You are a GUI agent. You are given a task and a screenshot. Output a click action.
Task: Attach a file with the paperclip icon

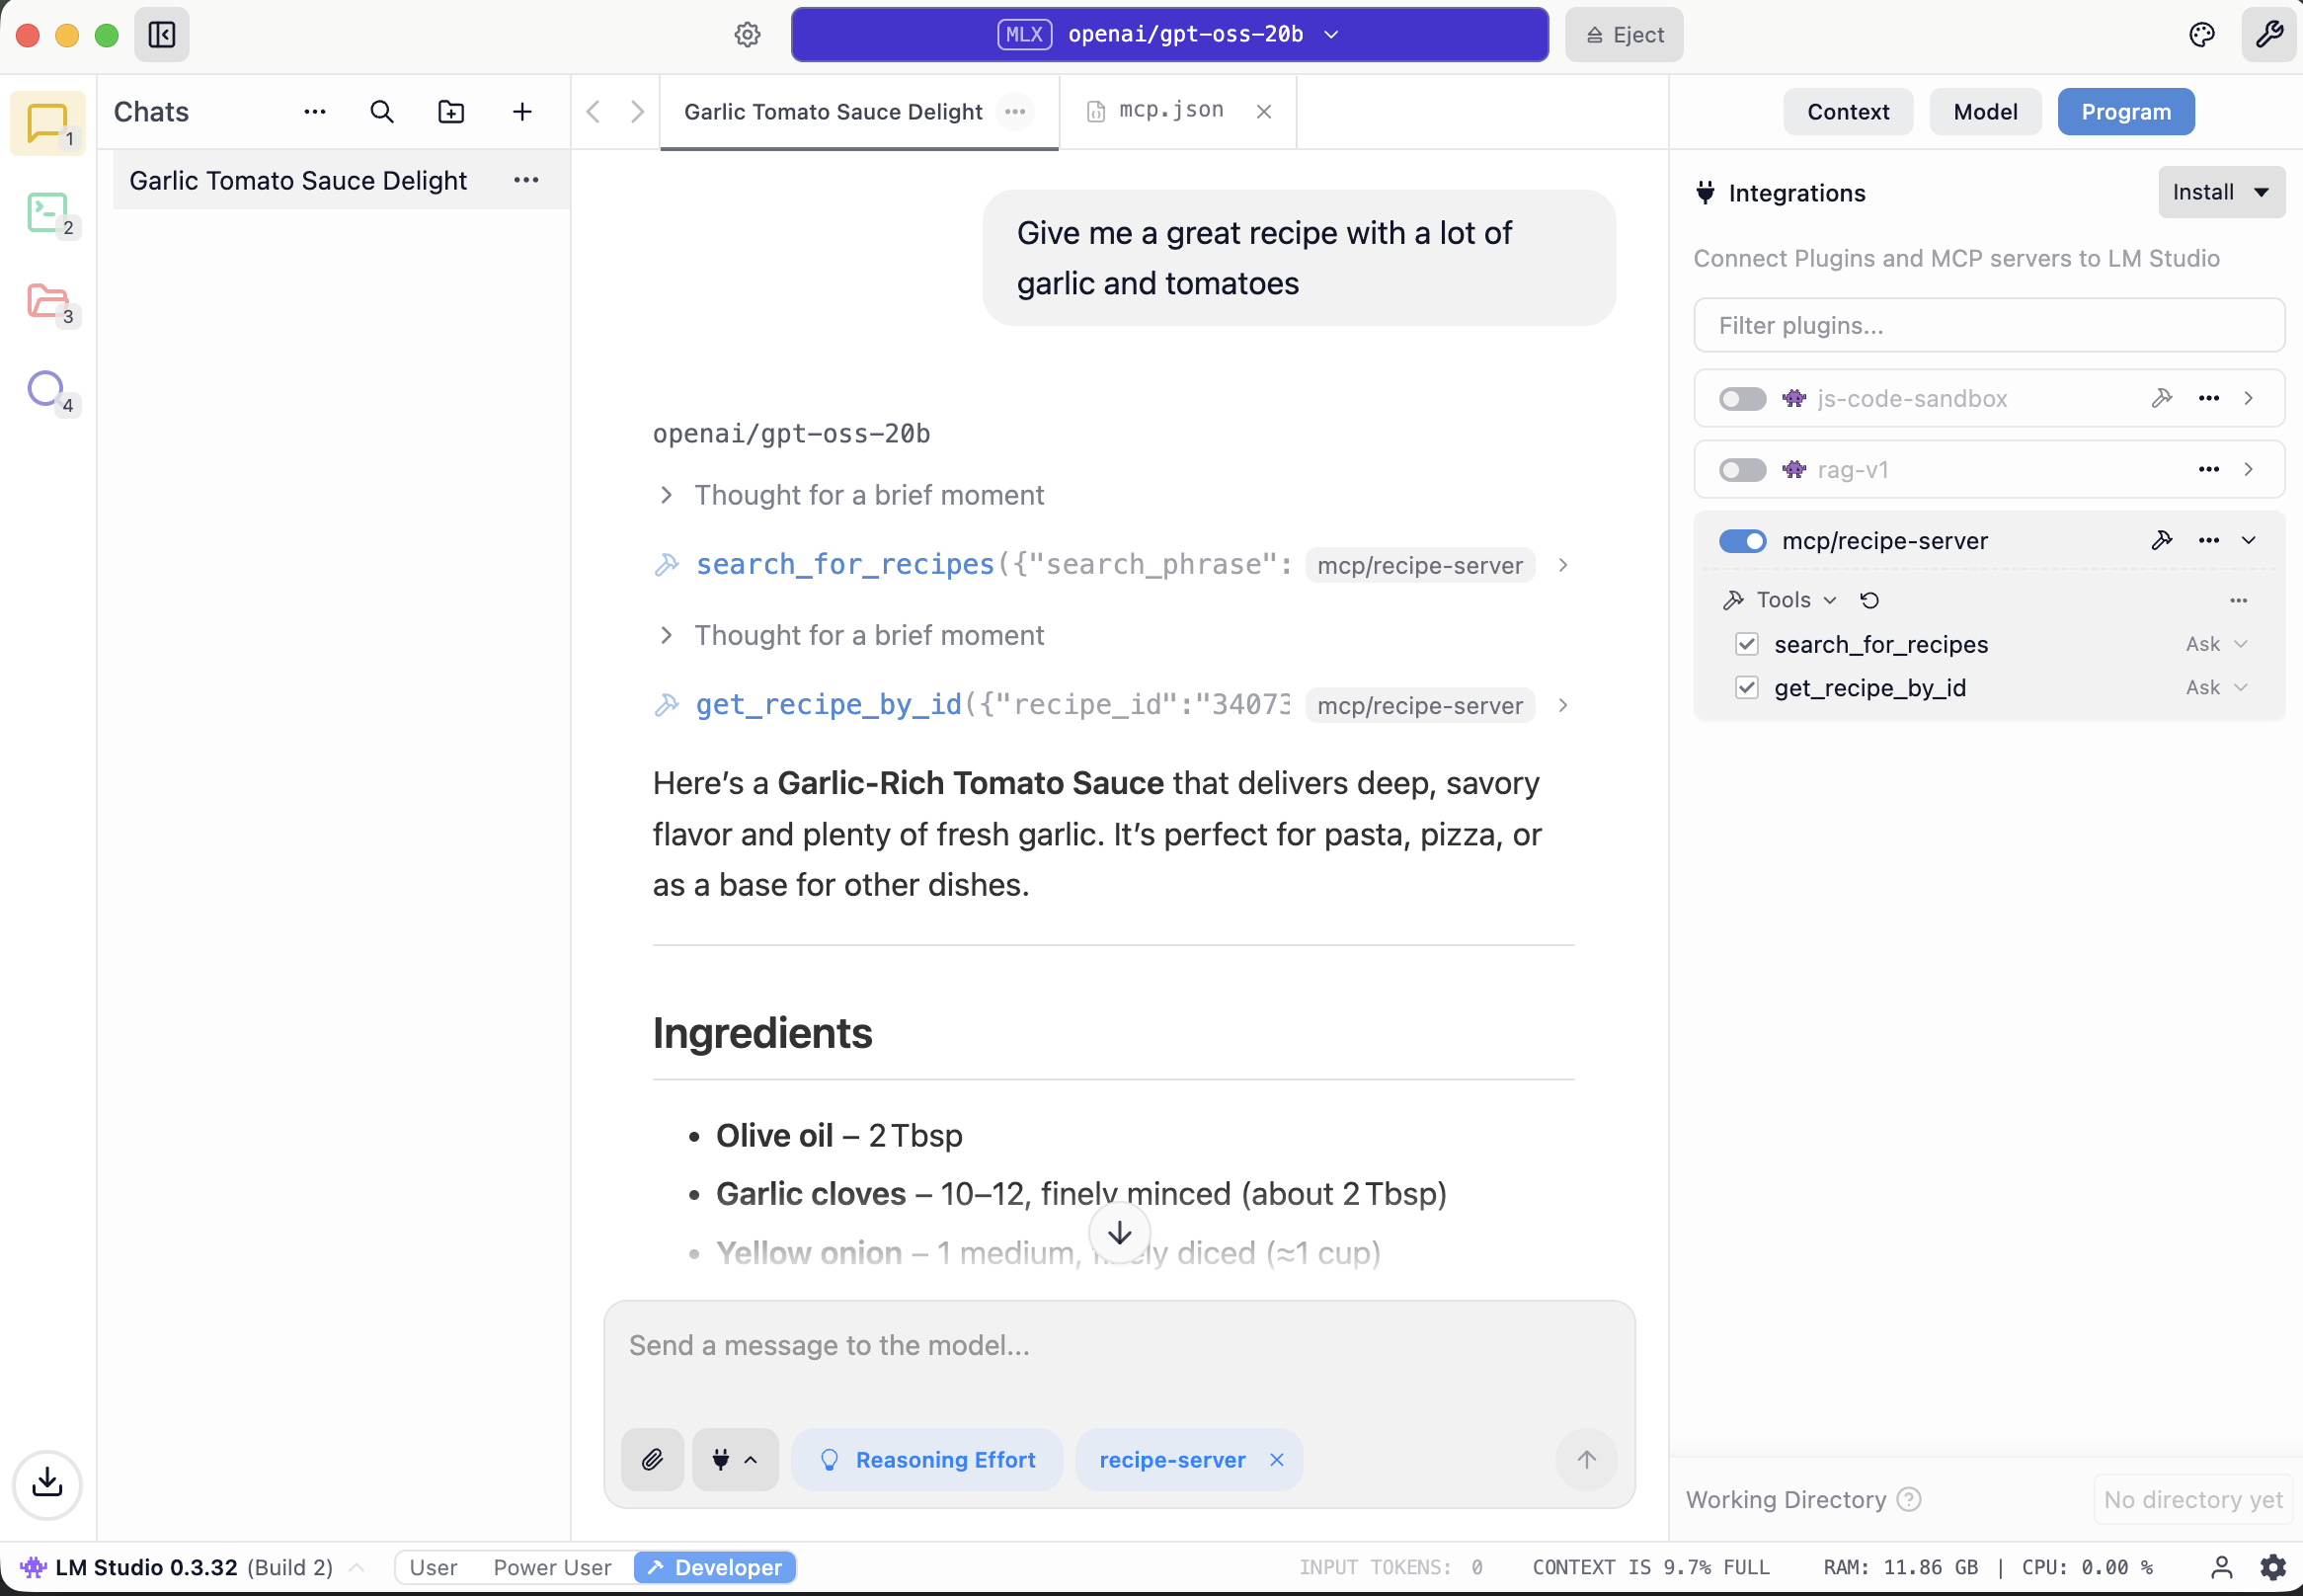651,1459
